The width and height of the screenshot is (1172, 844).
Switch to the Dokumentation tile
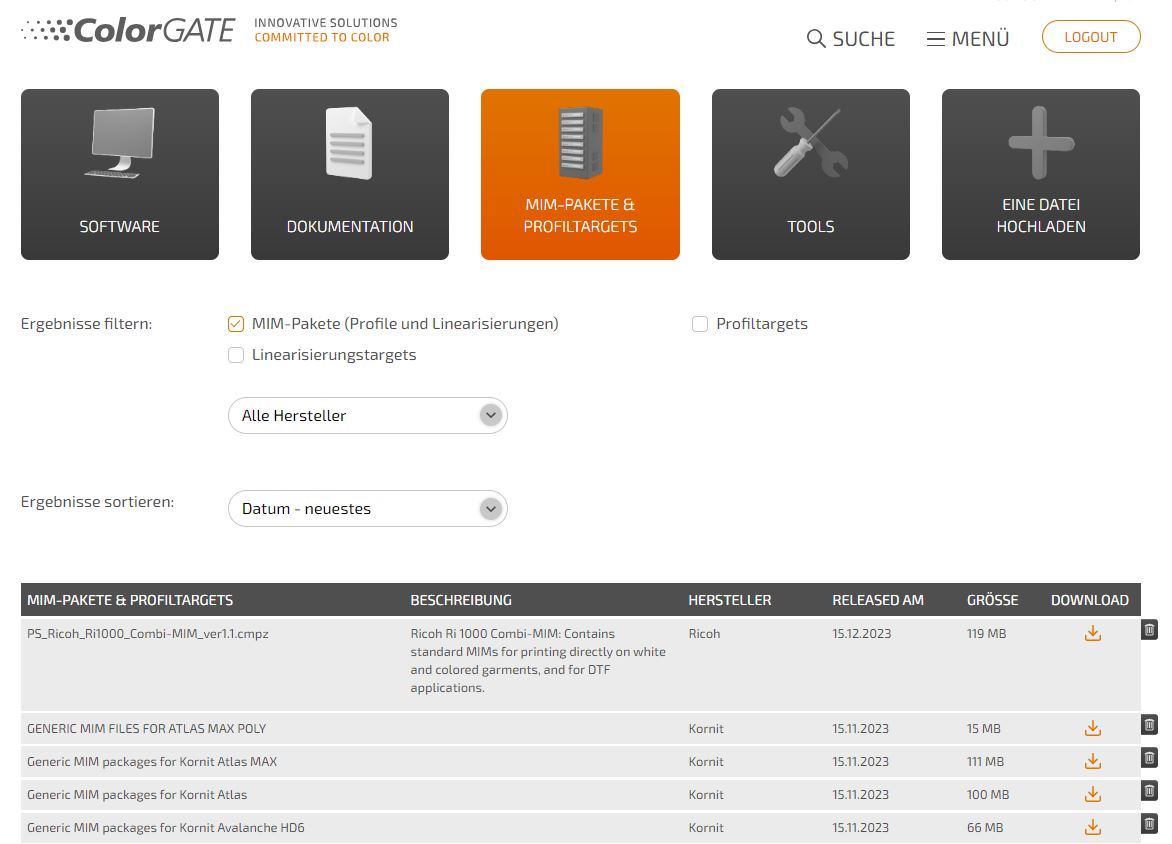coord(350,175)
